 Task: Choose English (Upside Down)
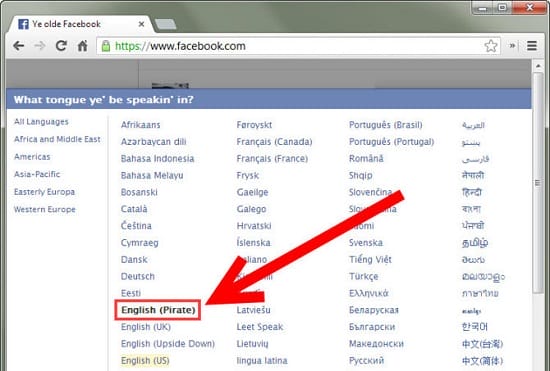point(168,344)
